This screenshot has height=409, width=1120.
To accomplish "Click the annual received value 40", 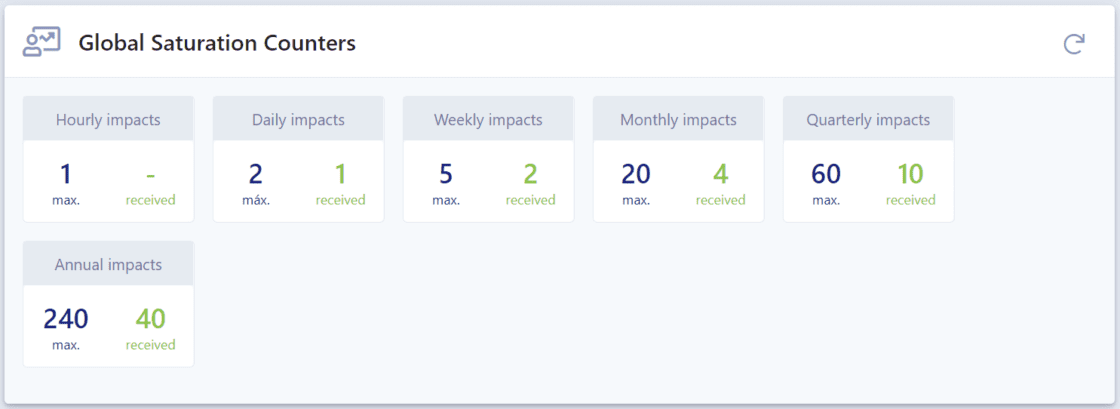I will 150,319.
